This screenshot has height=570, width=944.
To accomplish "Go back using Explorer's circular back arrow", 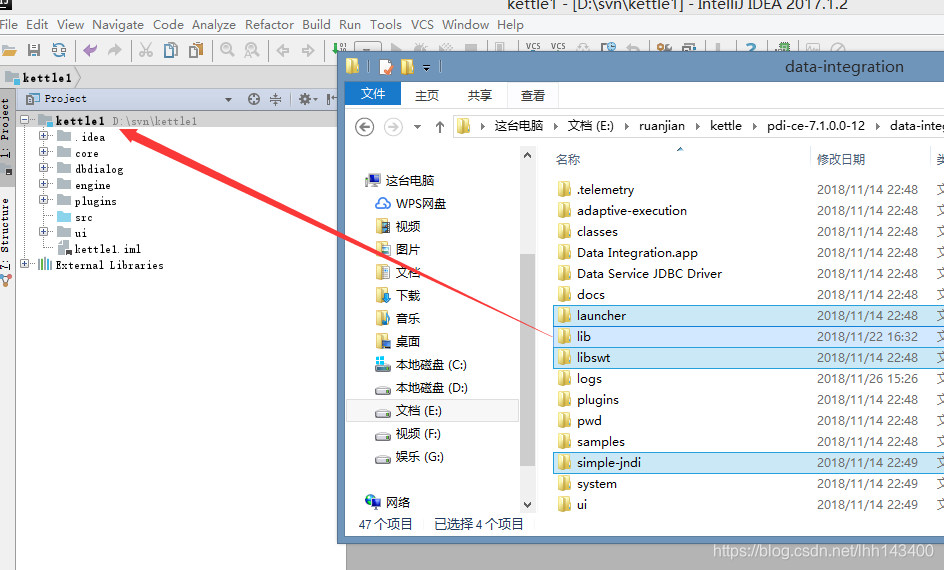I will [364, 127].
